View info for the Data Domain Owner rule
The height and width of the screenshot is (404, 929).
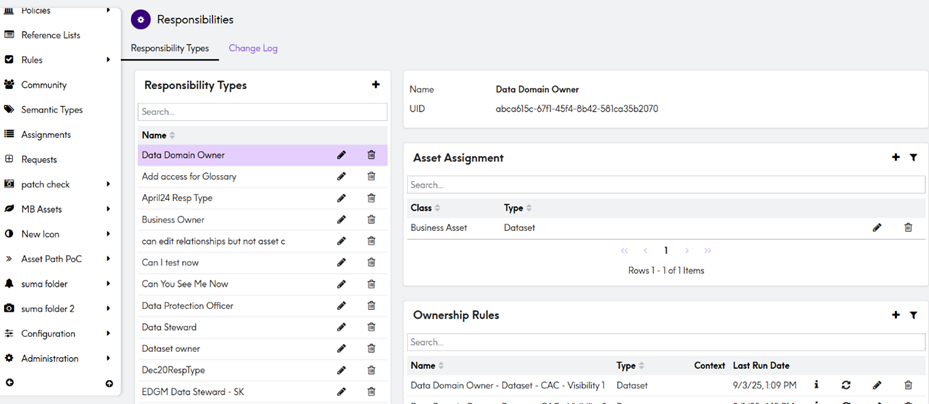[x=816, y=385]
